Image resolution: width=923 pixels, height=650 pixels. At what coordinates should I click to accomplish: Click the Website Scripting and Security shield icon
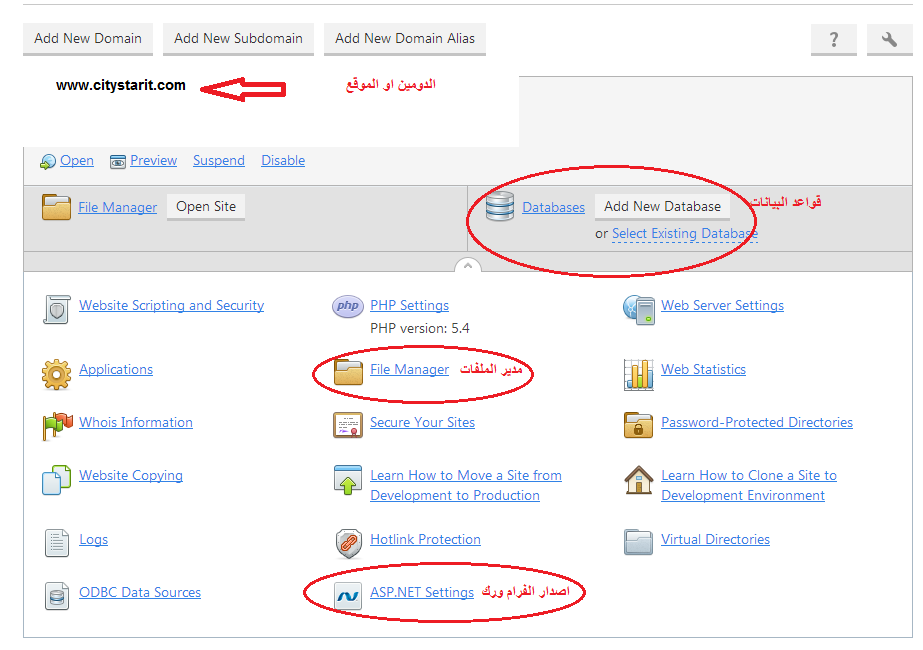[x=57, y=309]
